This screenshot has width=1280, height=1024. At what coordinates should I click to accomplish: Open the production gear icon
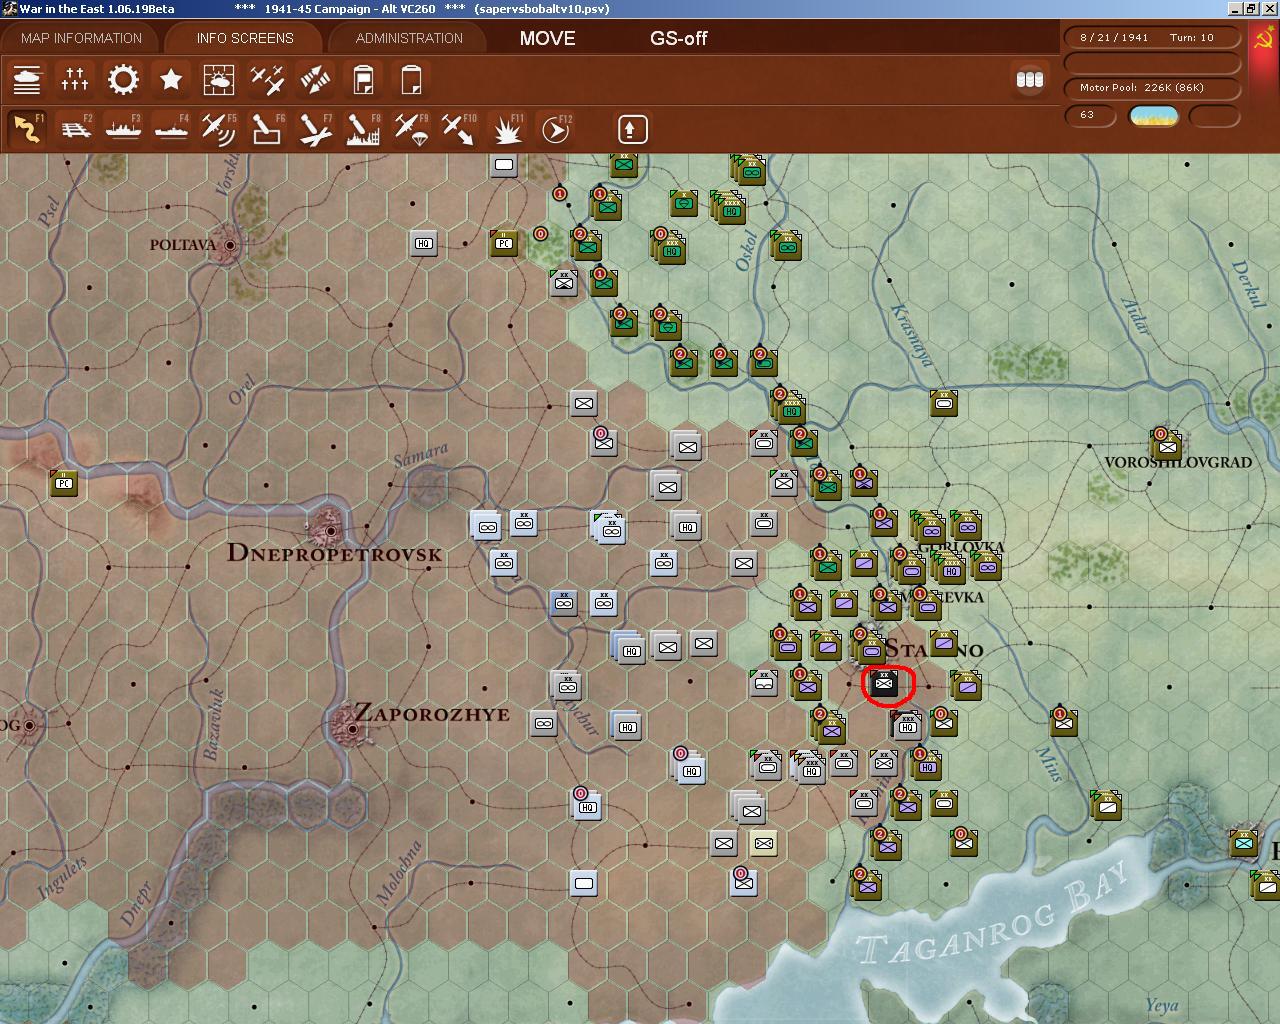(x=123, y=80)
